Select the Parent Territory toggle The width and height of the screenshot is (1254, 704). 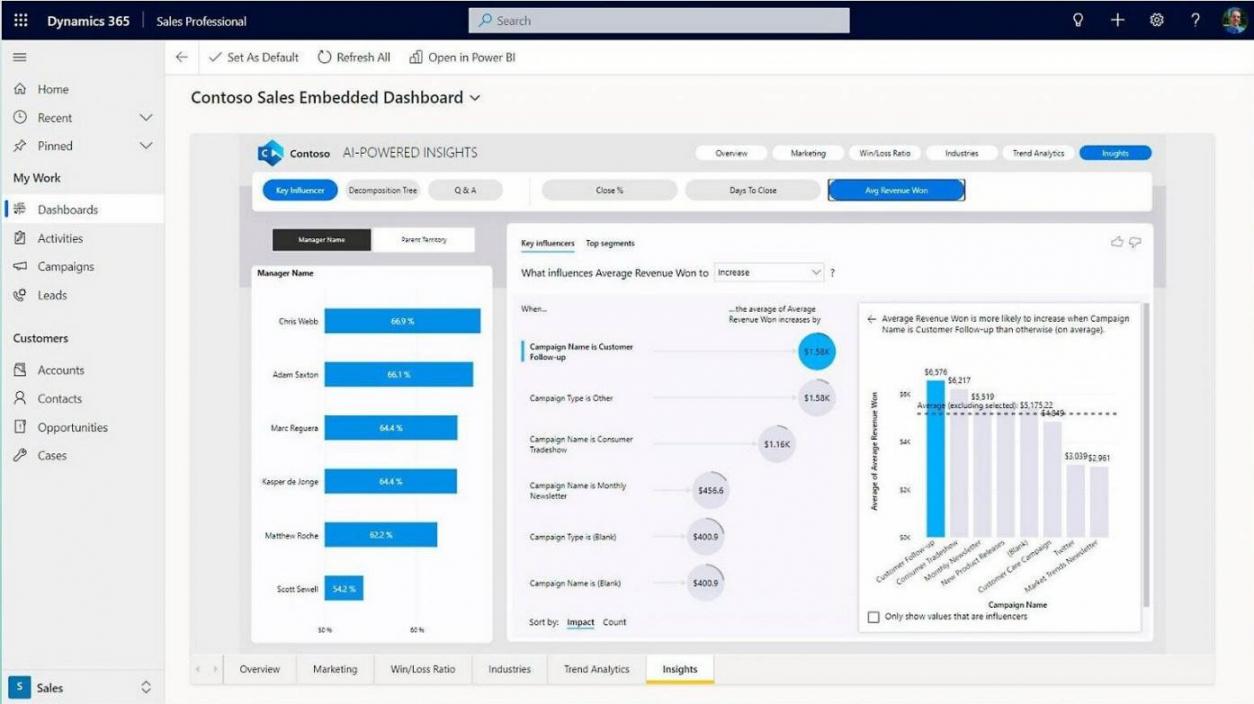coord(423,240)
